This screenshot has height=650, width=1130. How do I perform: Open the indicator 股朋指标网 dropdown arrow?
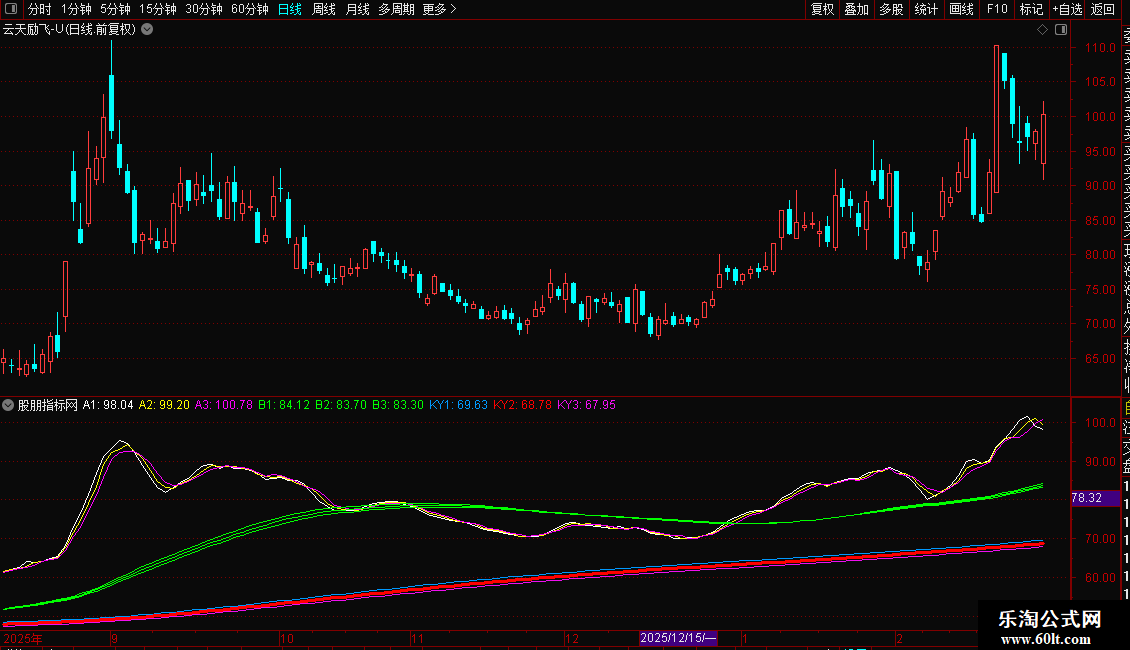pyautogui.click(x=8, y=405)
